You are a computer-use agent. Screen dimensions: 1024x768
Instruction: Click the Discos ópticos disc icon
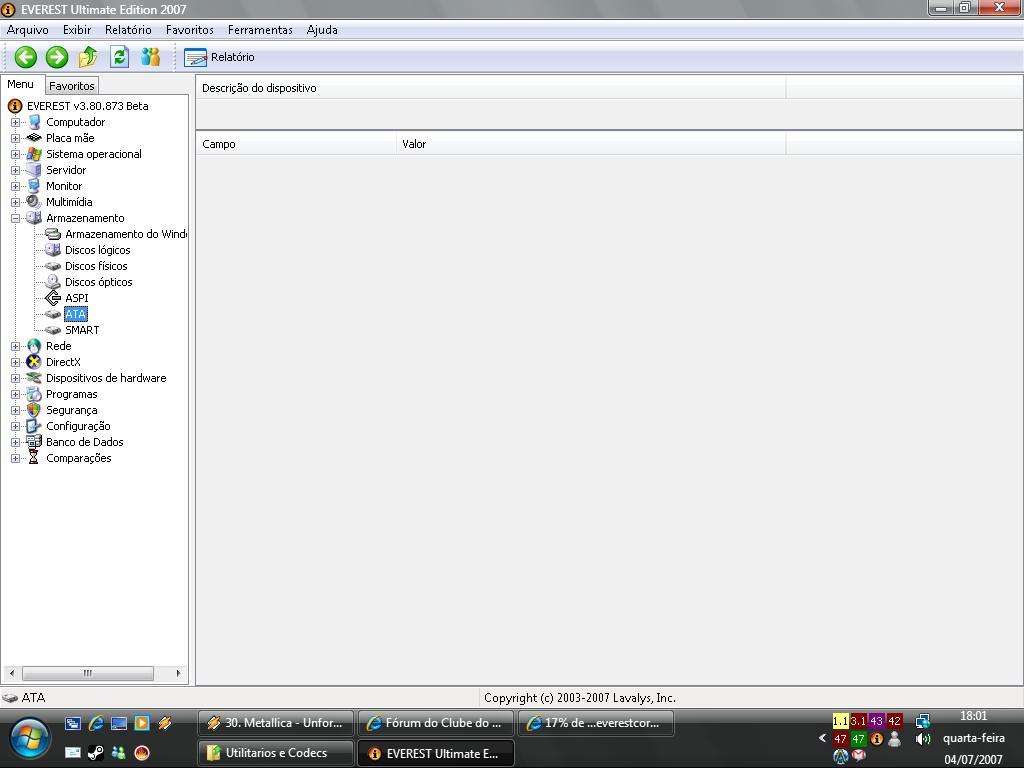point(53,282)
